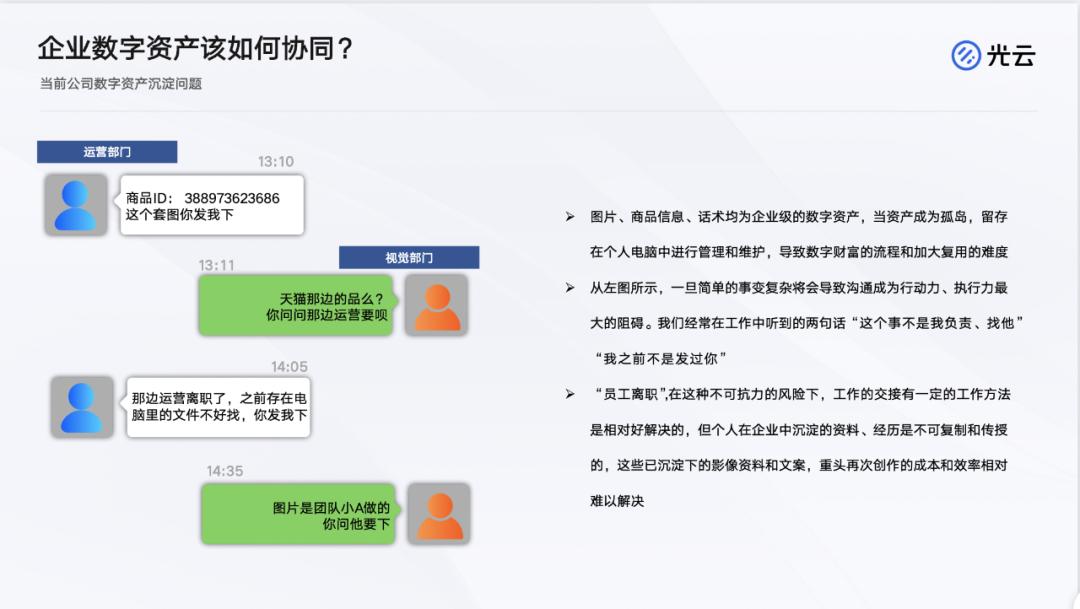Select the 运营部门 department label
This screenshot has height=609, width=1080.
point(107,151)
